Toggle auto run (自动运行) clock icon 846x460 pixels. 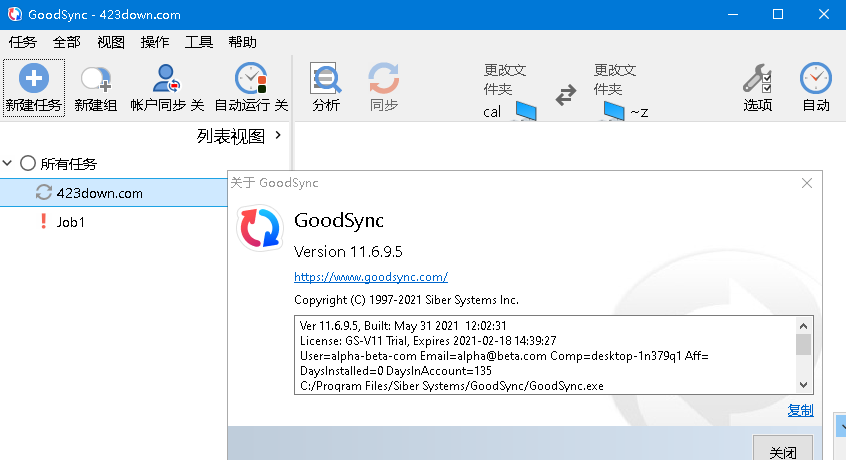251,78
